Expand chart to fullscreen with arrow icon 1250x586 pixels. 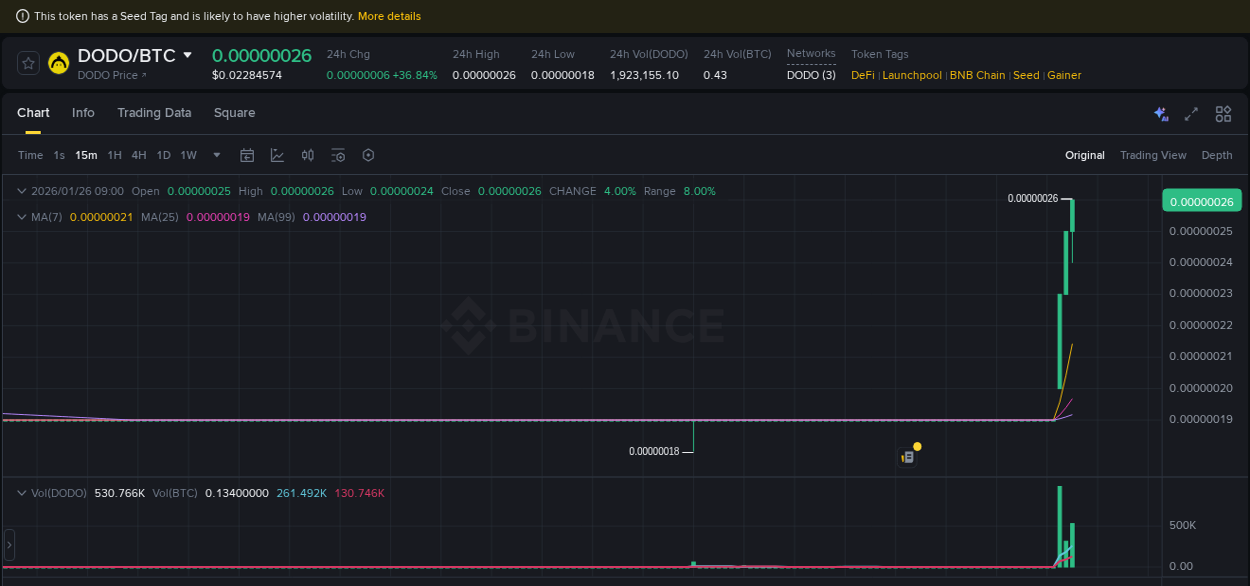(x=1191, y=114)
